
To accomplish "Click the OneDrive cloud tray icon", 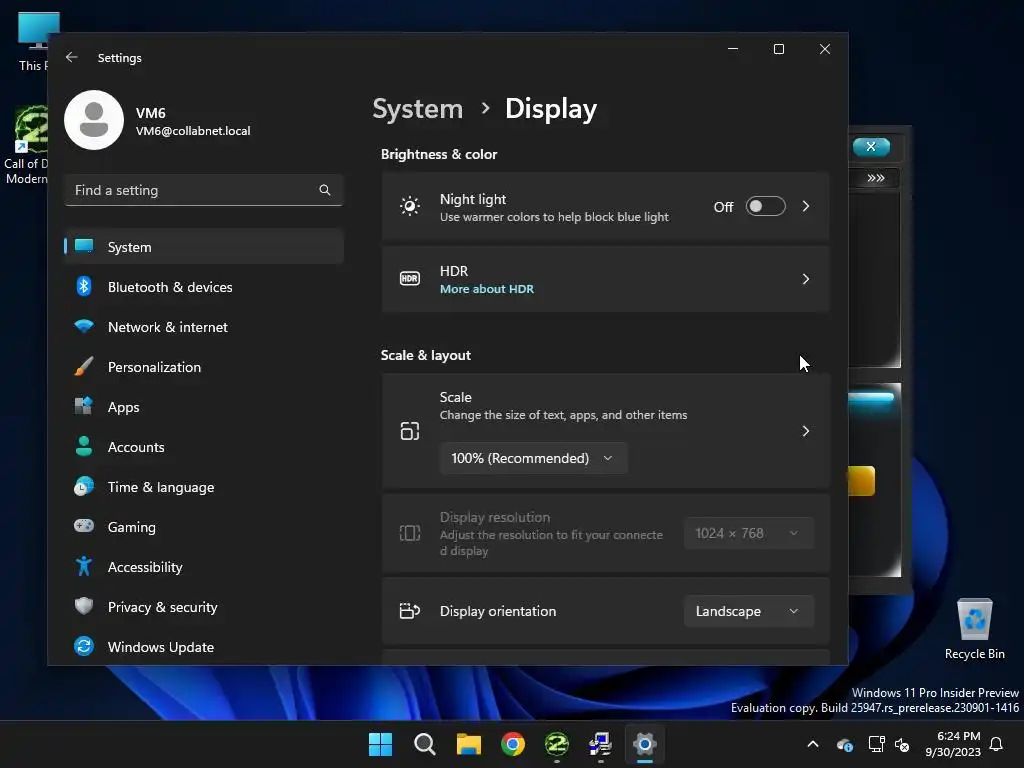I will 844,744.
